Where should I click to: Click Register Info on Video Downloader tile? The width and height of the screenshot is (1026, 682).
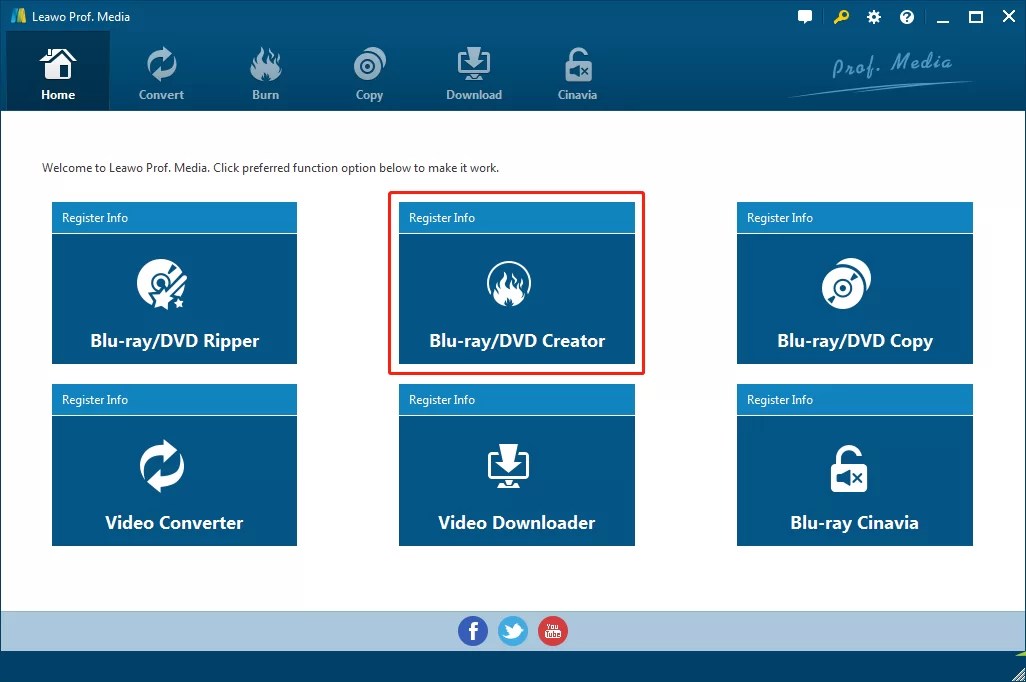coord(441,400)
